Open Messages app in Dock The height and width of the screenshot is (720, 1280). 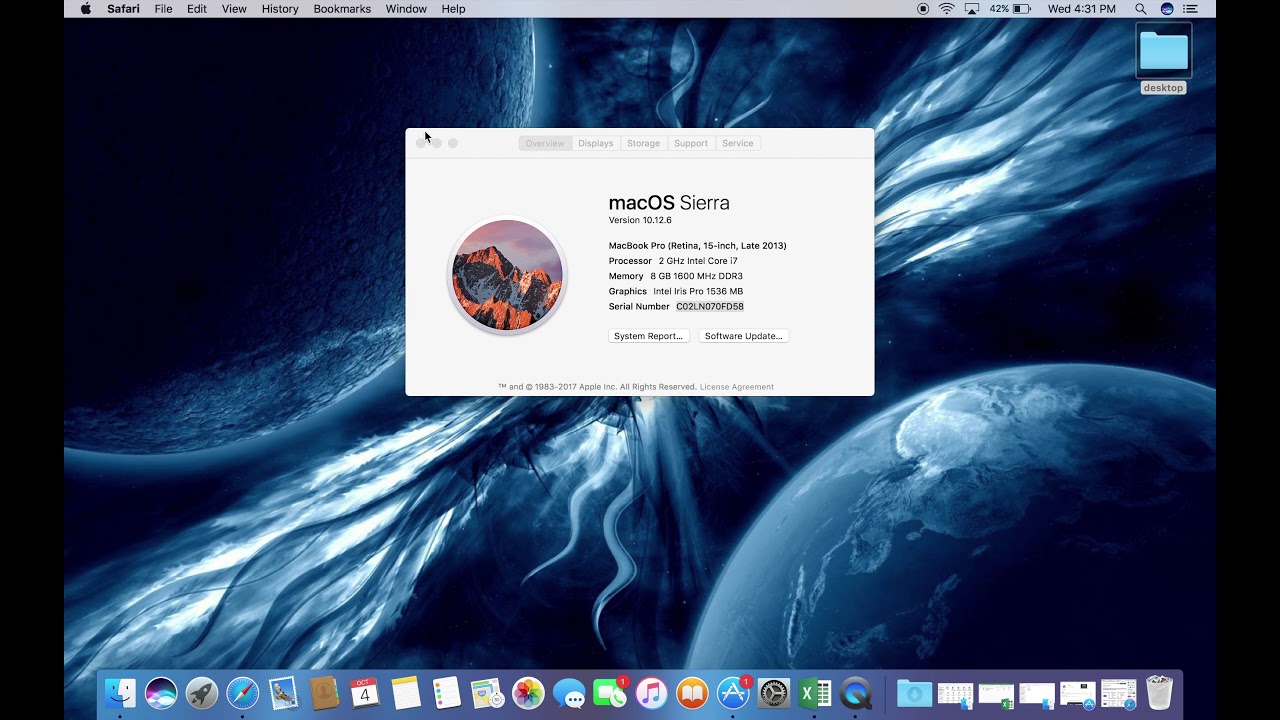coord(569,693)
